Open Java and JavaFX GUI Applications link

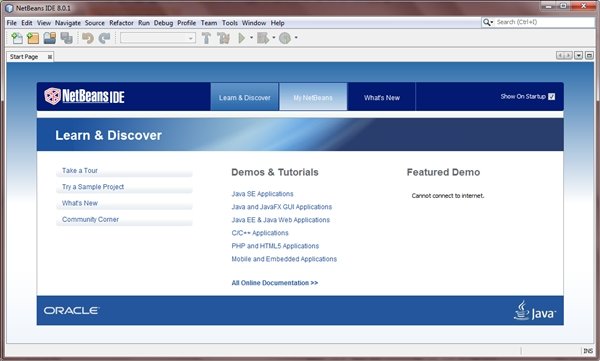click(282, 207)
